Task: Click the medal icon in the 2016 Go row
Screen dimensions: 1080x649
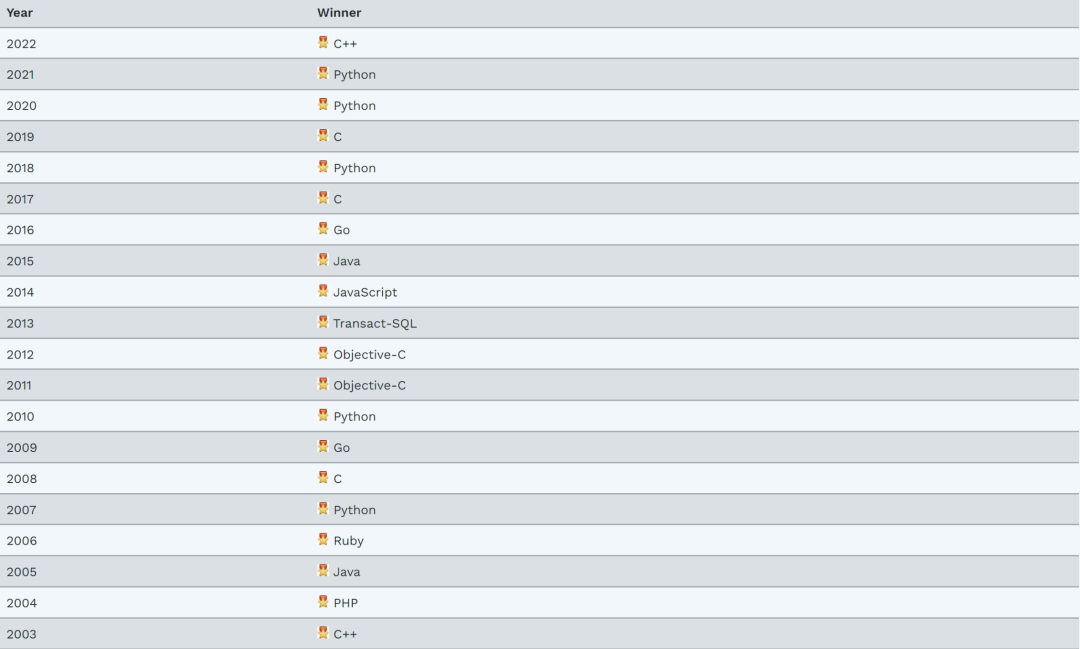Action: (x=322, y=229)
